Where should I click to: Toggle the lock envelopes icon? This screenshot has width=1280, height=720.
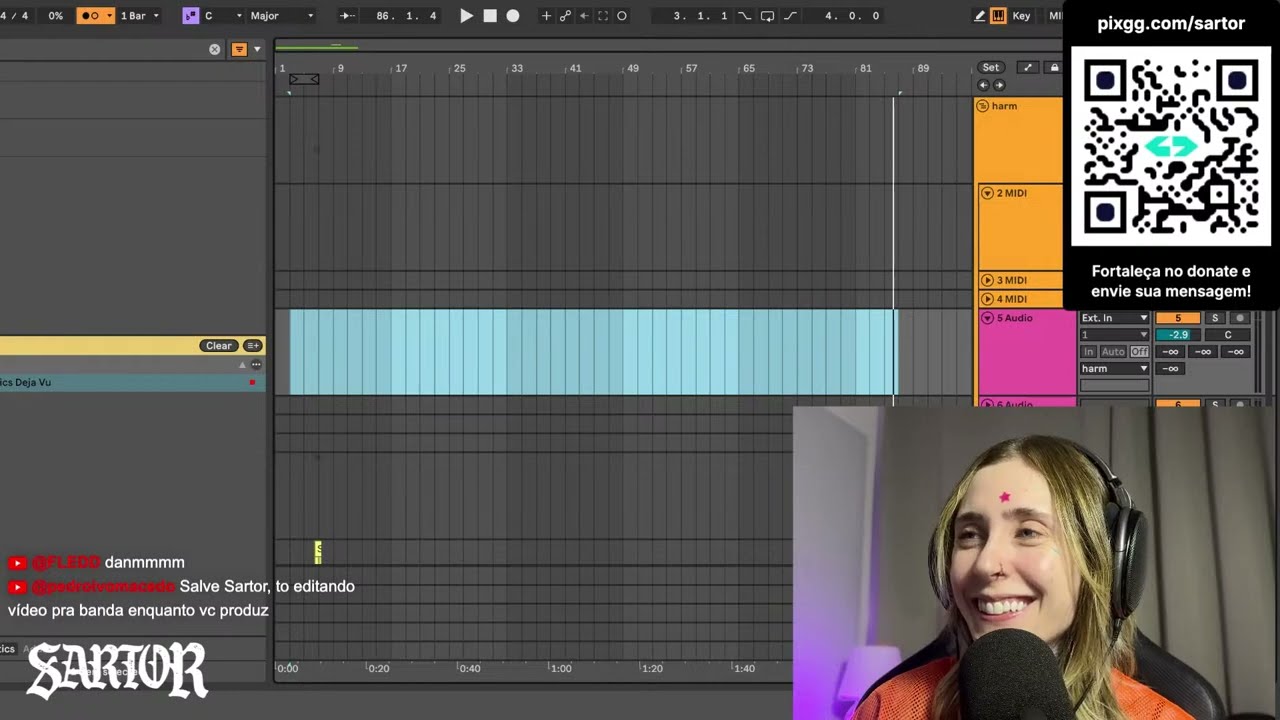point(1054,68)
